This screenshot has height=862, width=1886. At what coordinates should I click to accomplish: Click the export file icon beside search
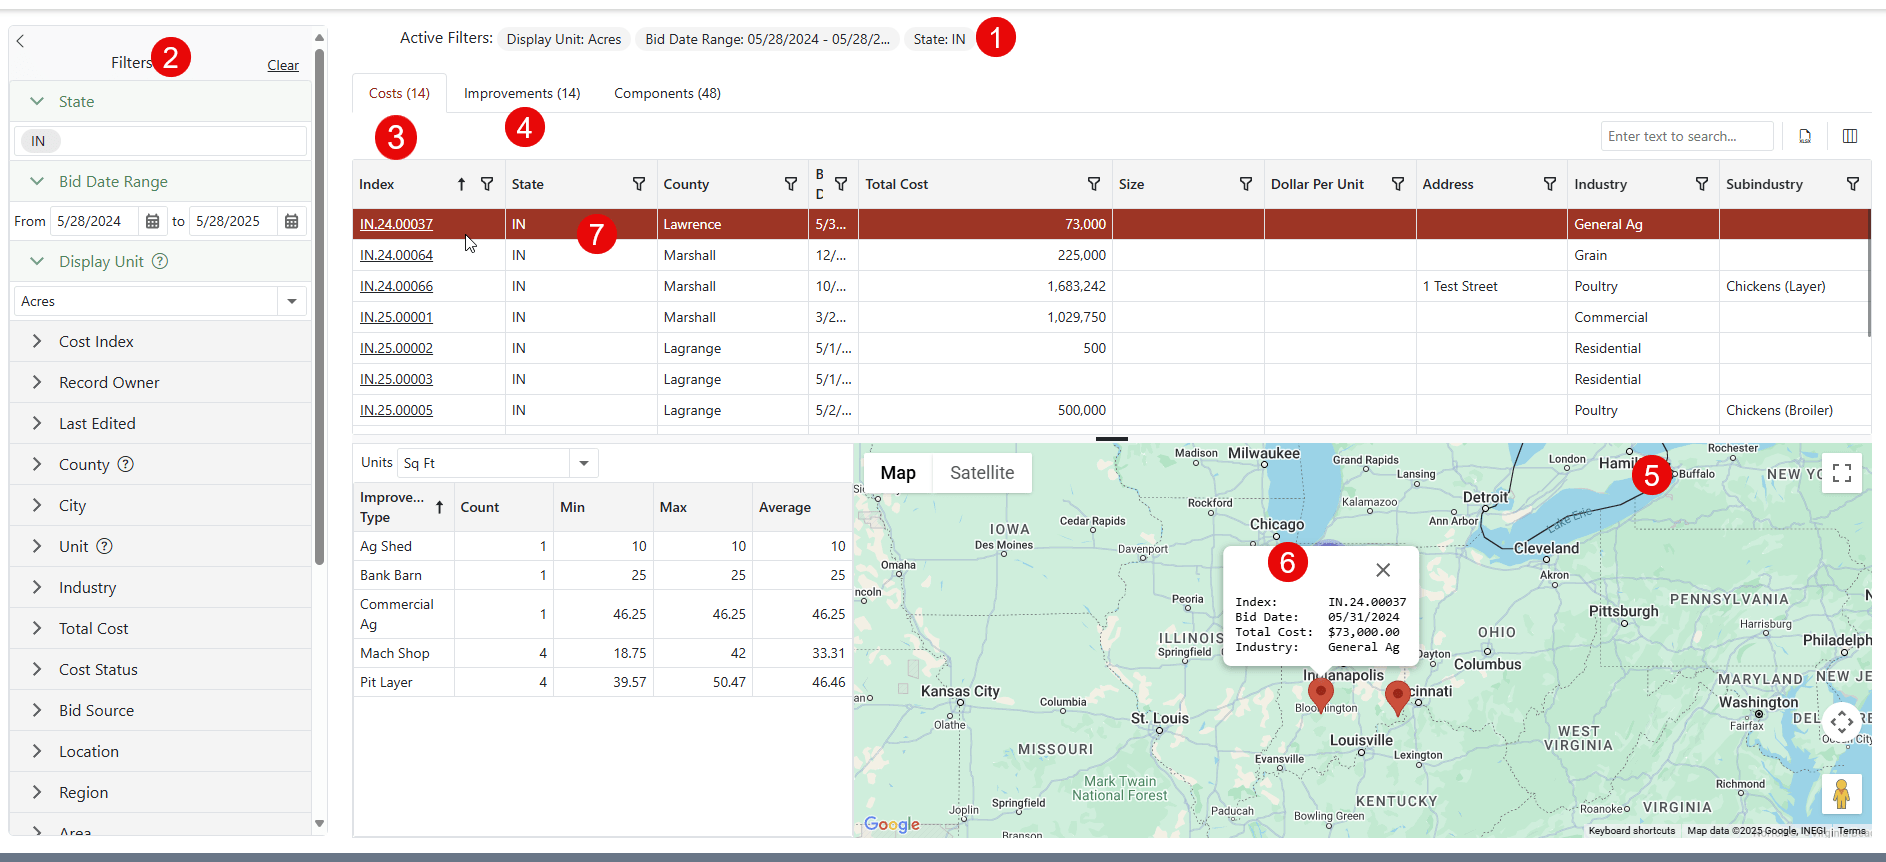pos(1805,136)
